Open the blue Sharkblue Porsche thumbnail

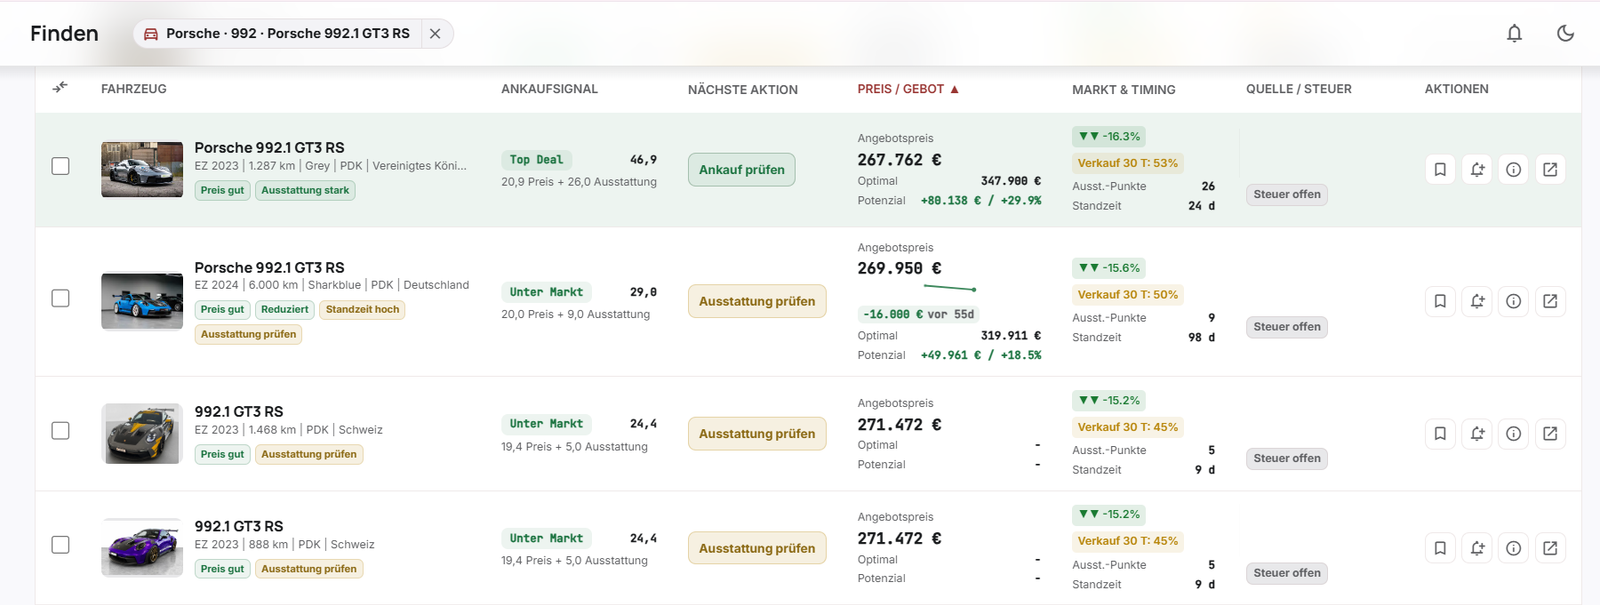point(142,301)
